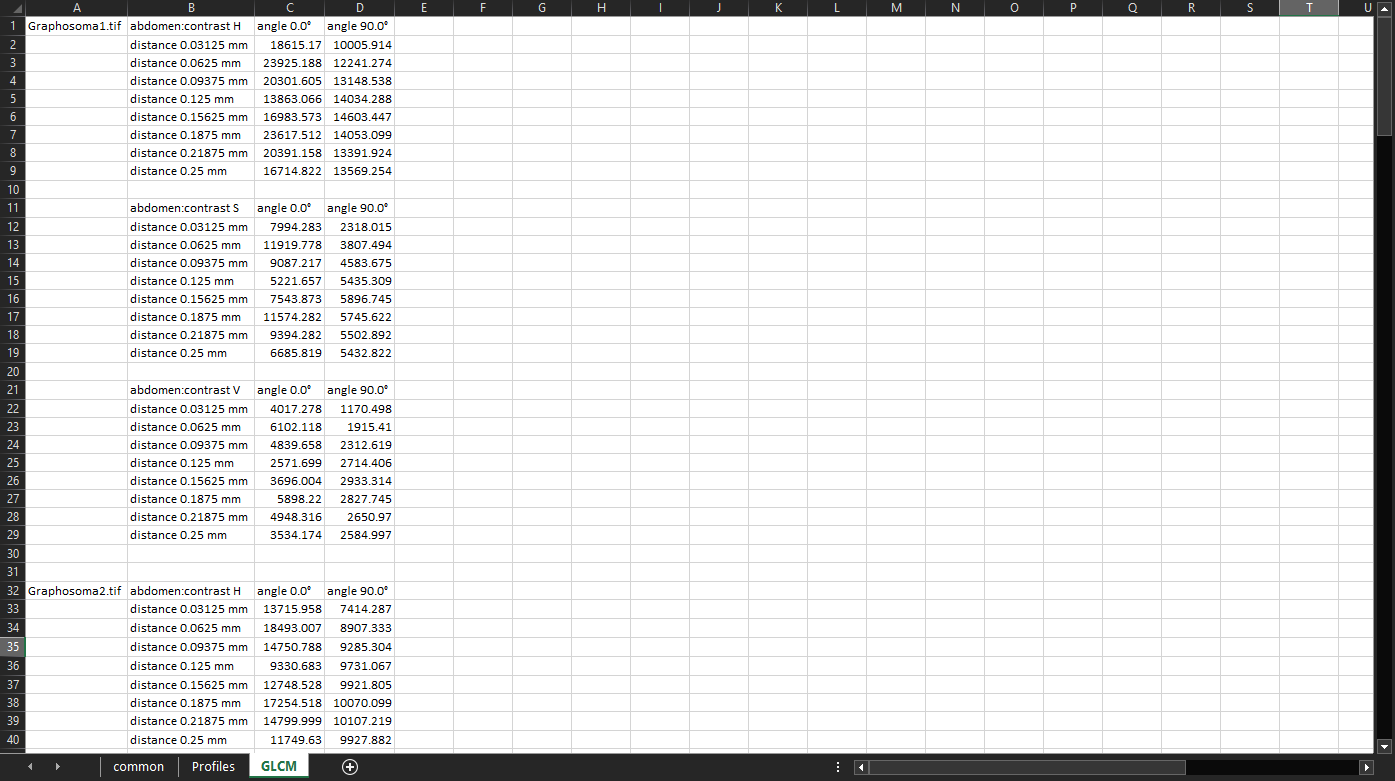
Task: Select abdomen:contrast S cell
Action: click(x=191, y=208)
